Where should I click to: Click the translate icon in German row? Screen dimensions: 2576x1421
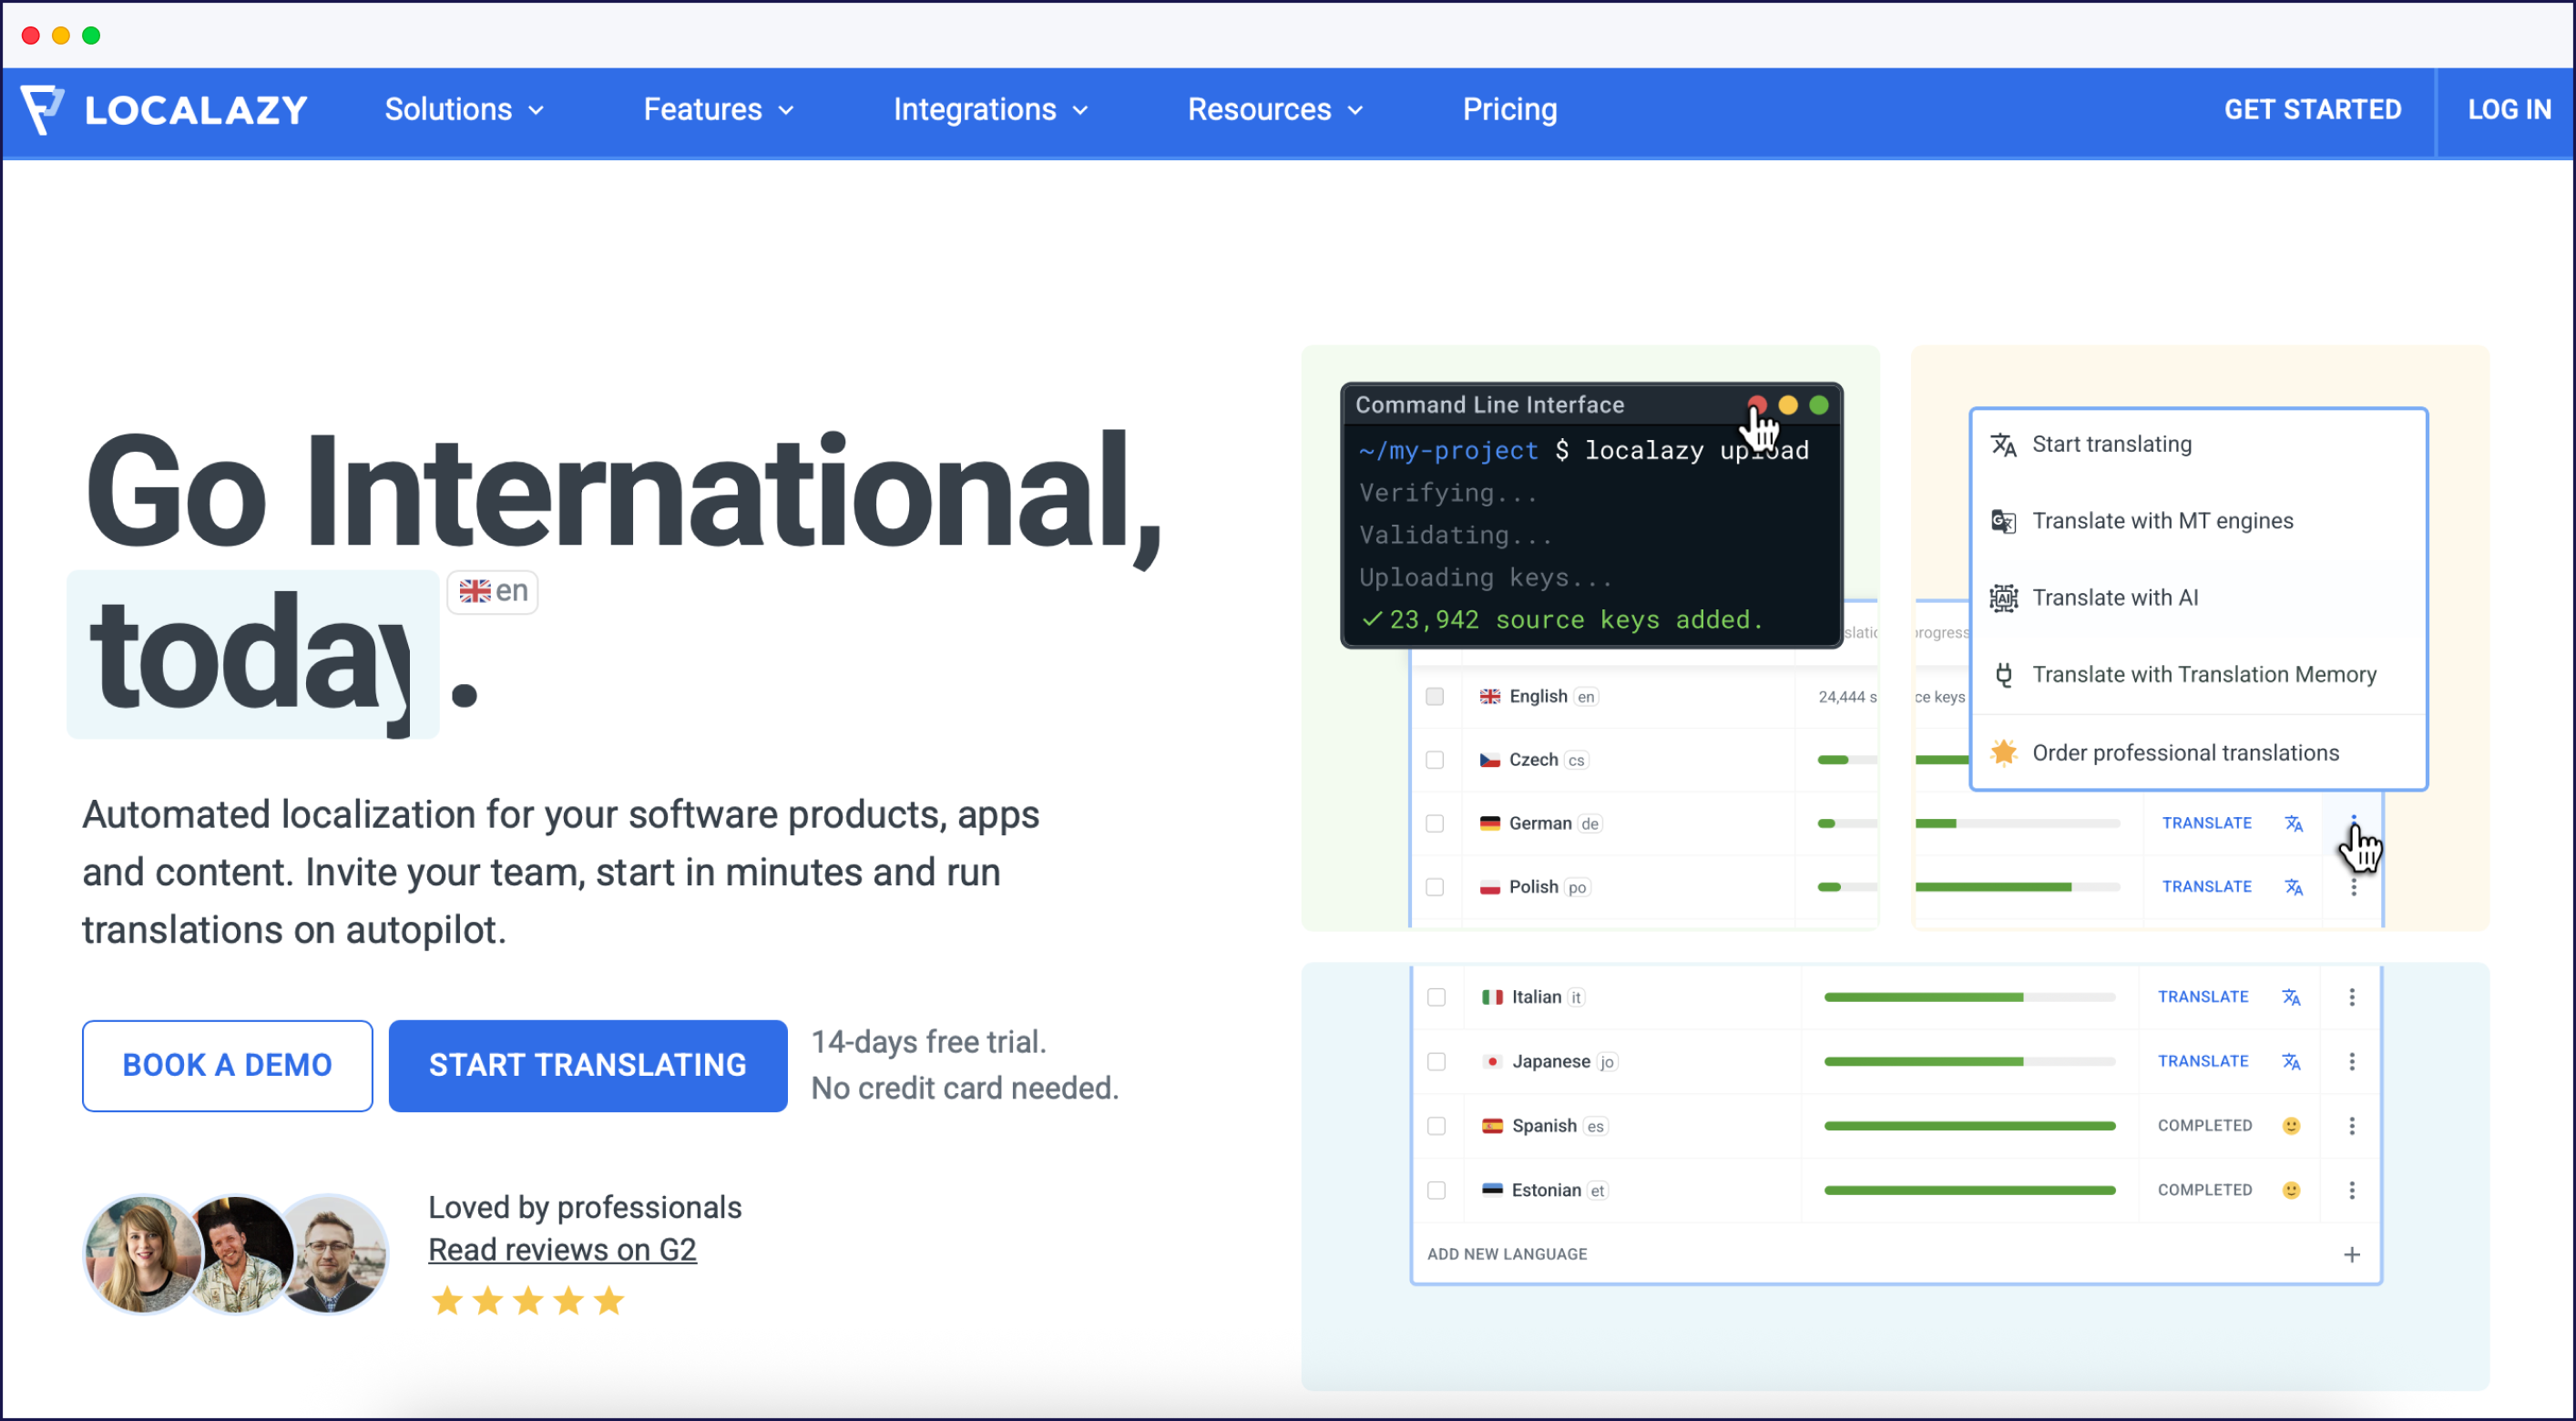(x=2293, y=824)
